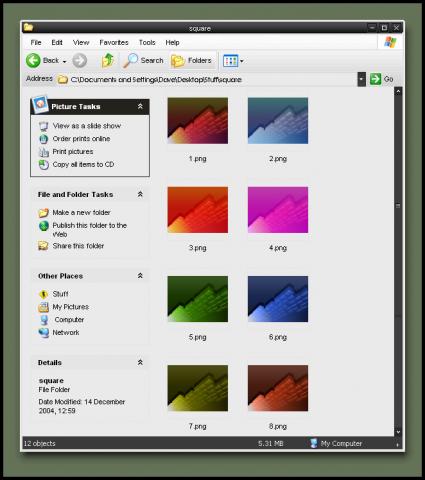Click Make a new folder link

81,212
